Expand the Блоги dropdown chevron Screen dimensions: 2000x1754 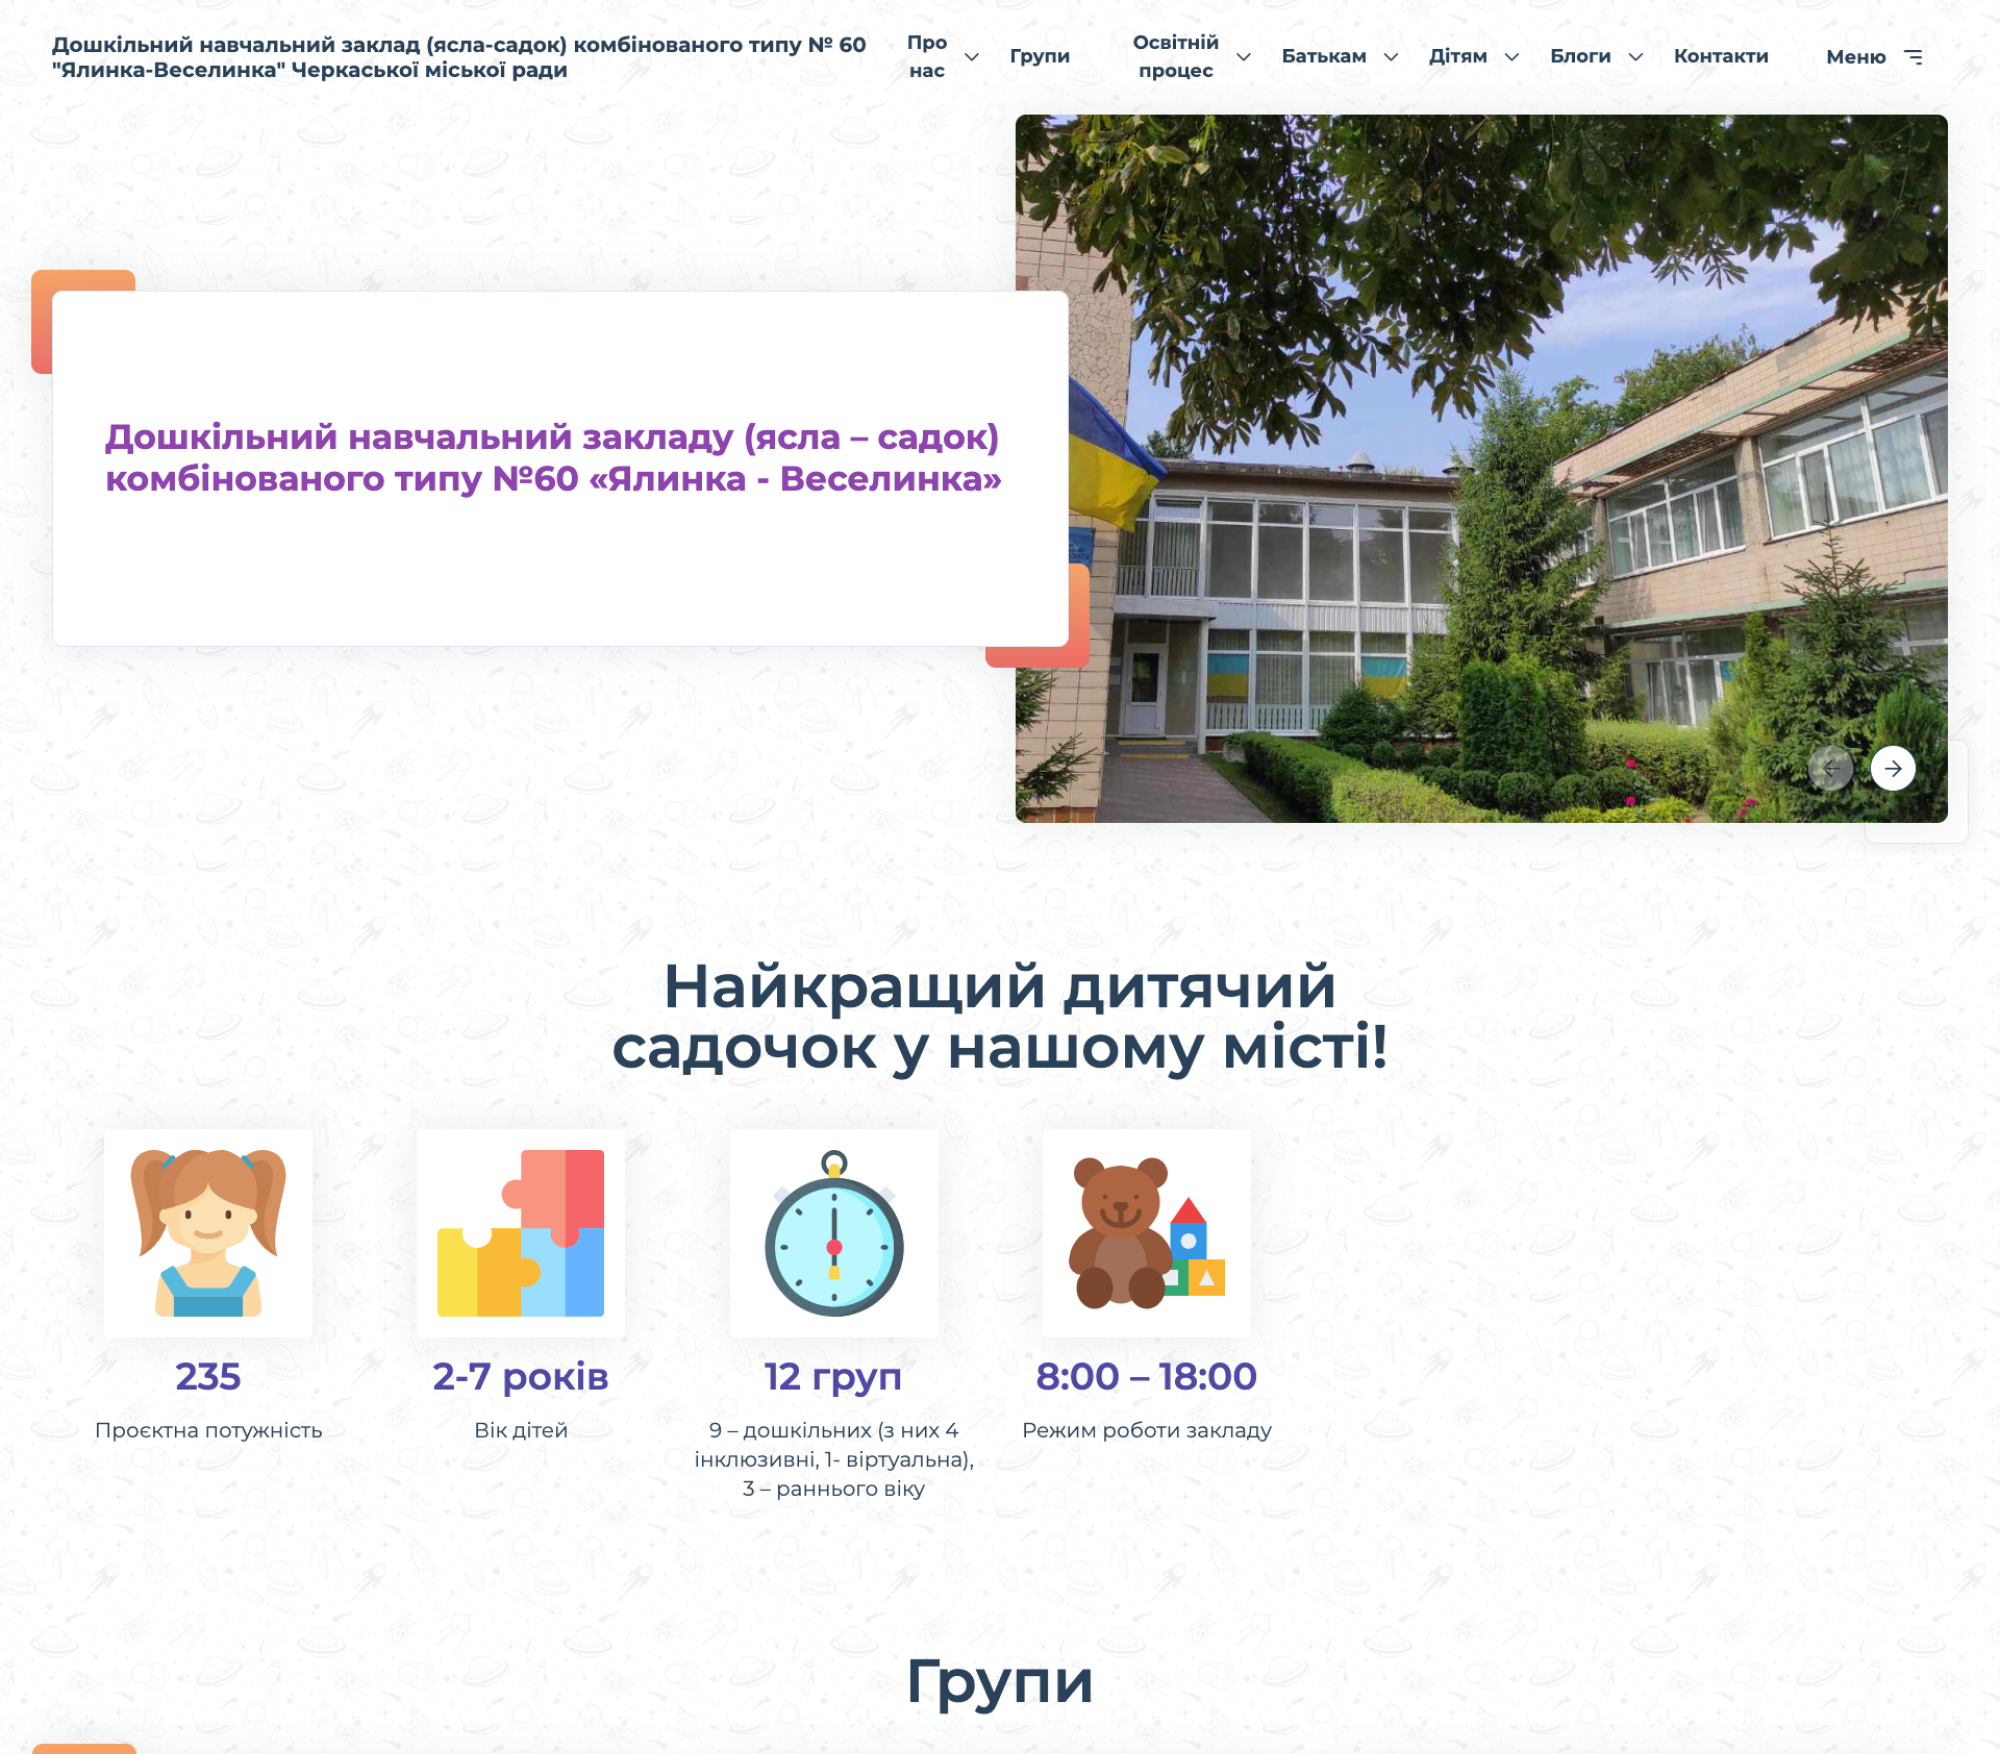click(1635, 57)
